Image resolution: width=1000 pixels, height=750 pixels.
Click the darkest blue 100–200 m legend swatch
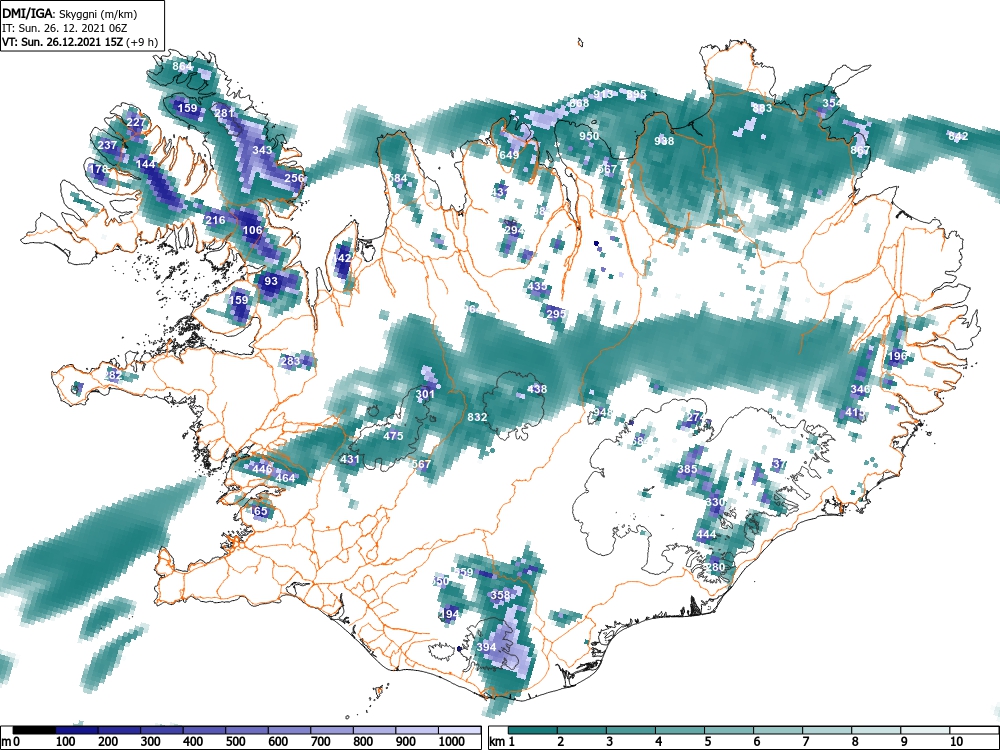[77, 730]
